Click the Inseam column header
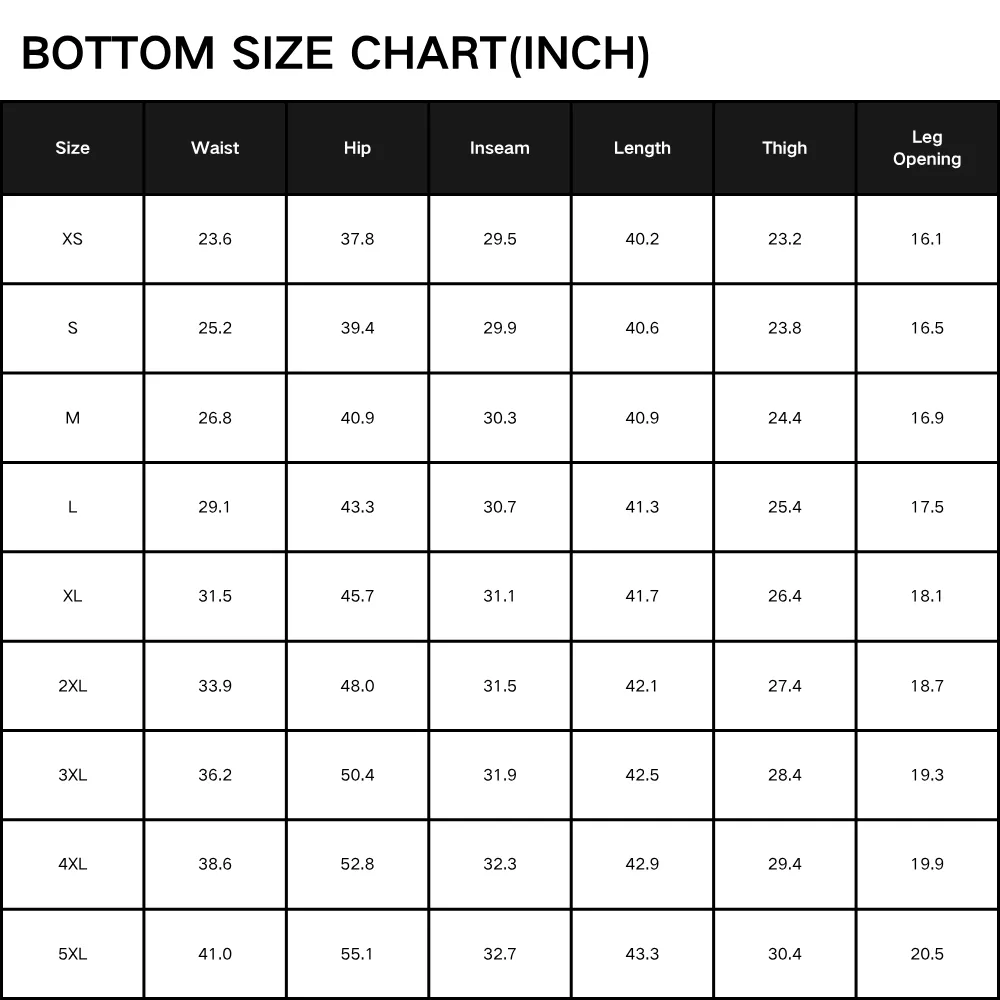The image size is (1000, 1000). coord(499,148)
